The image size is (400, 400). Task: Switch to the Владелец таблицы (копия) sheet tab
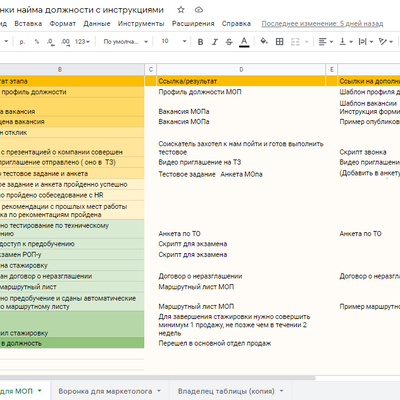(226, 391)
